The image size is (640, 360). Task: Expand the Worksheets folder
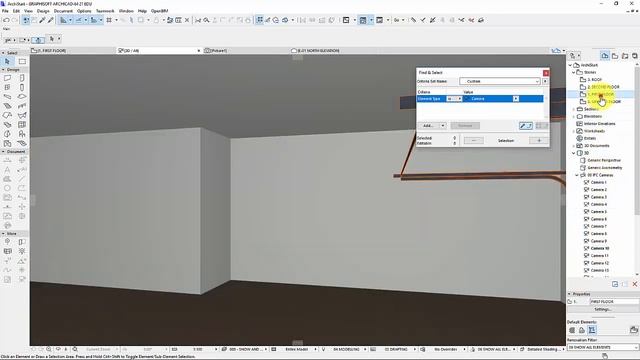click(x=574, y=131)
